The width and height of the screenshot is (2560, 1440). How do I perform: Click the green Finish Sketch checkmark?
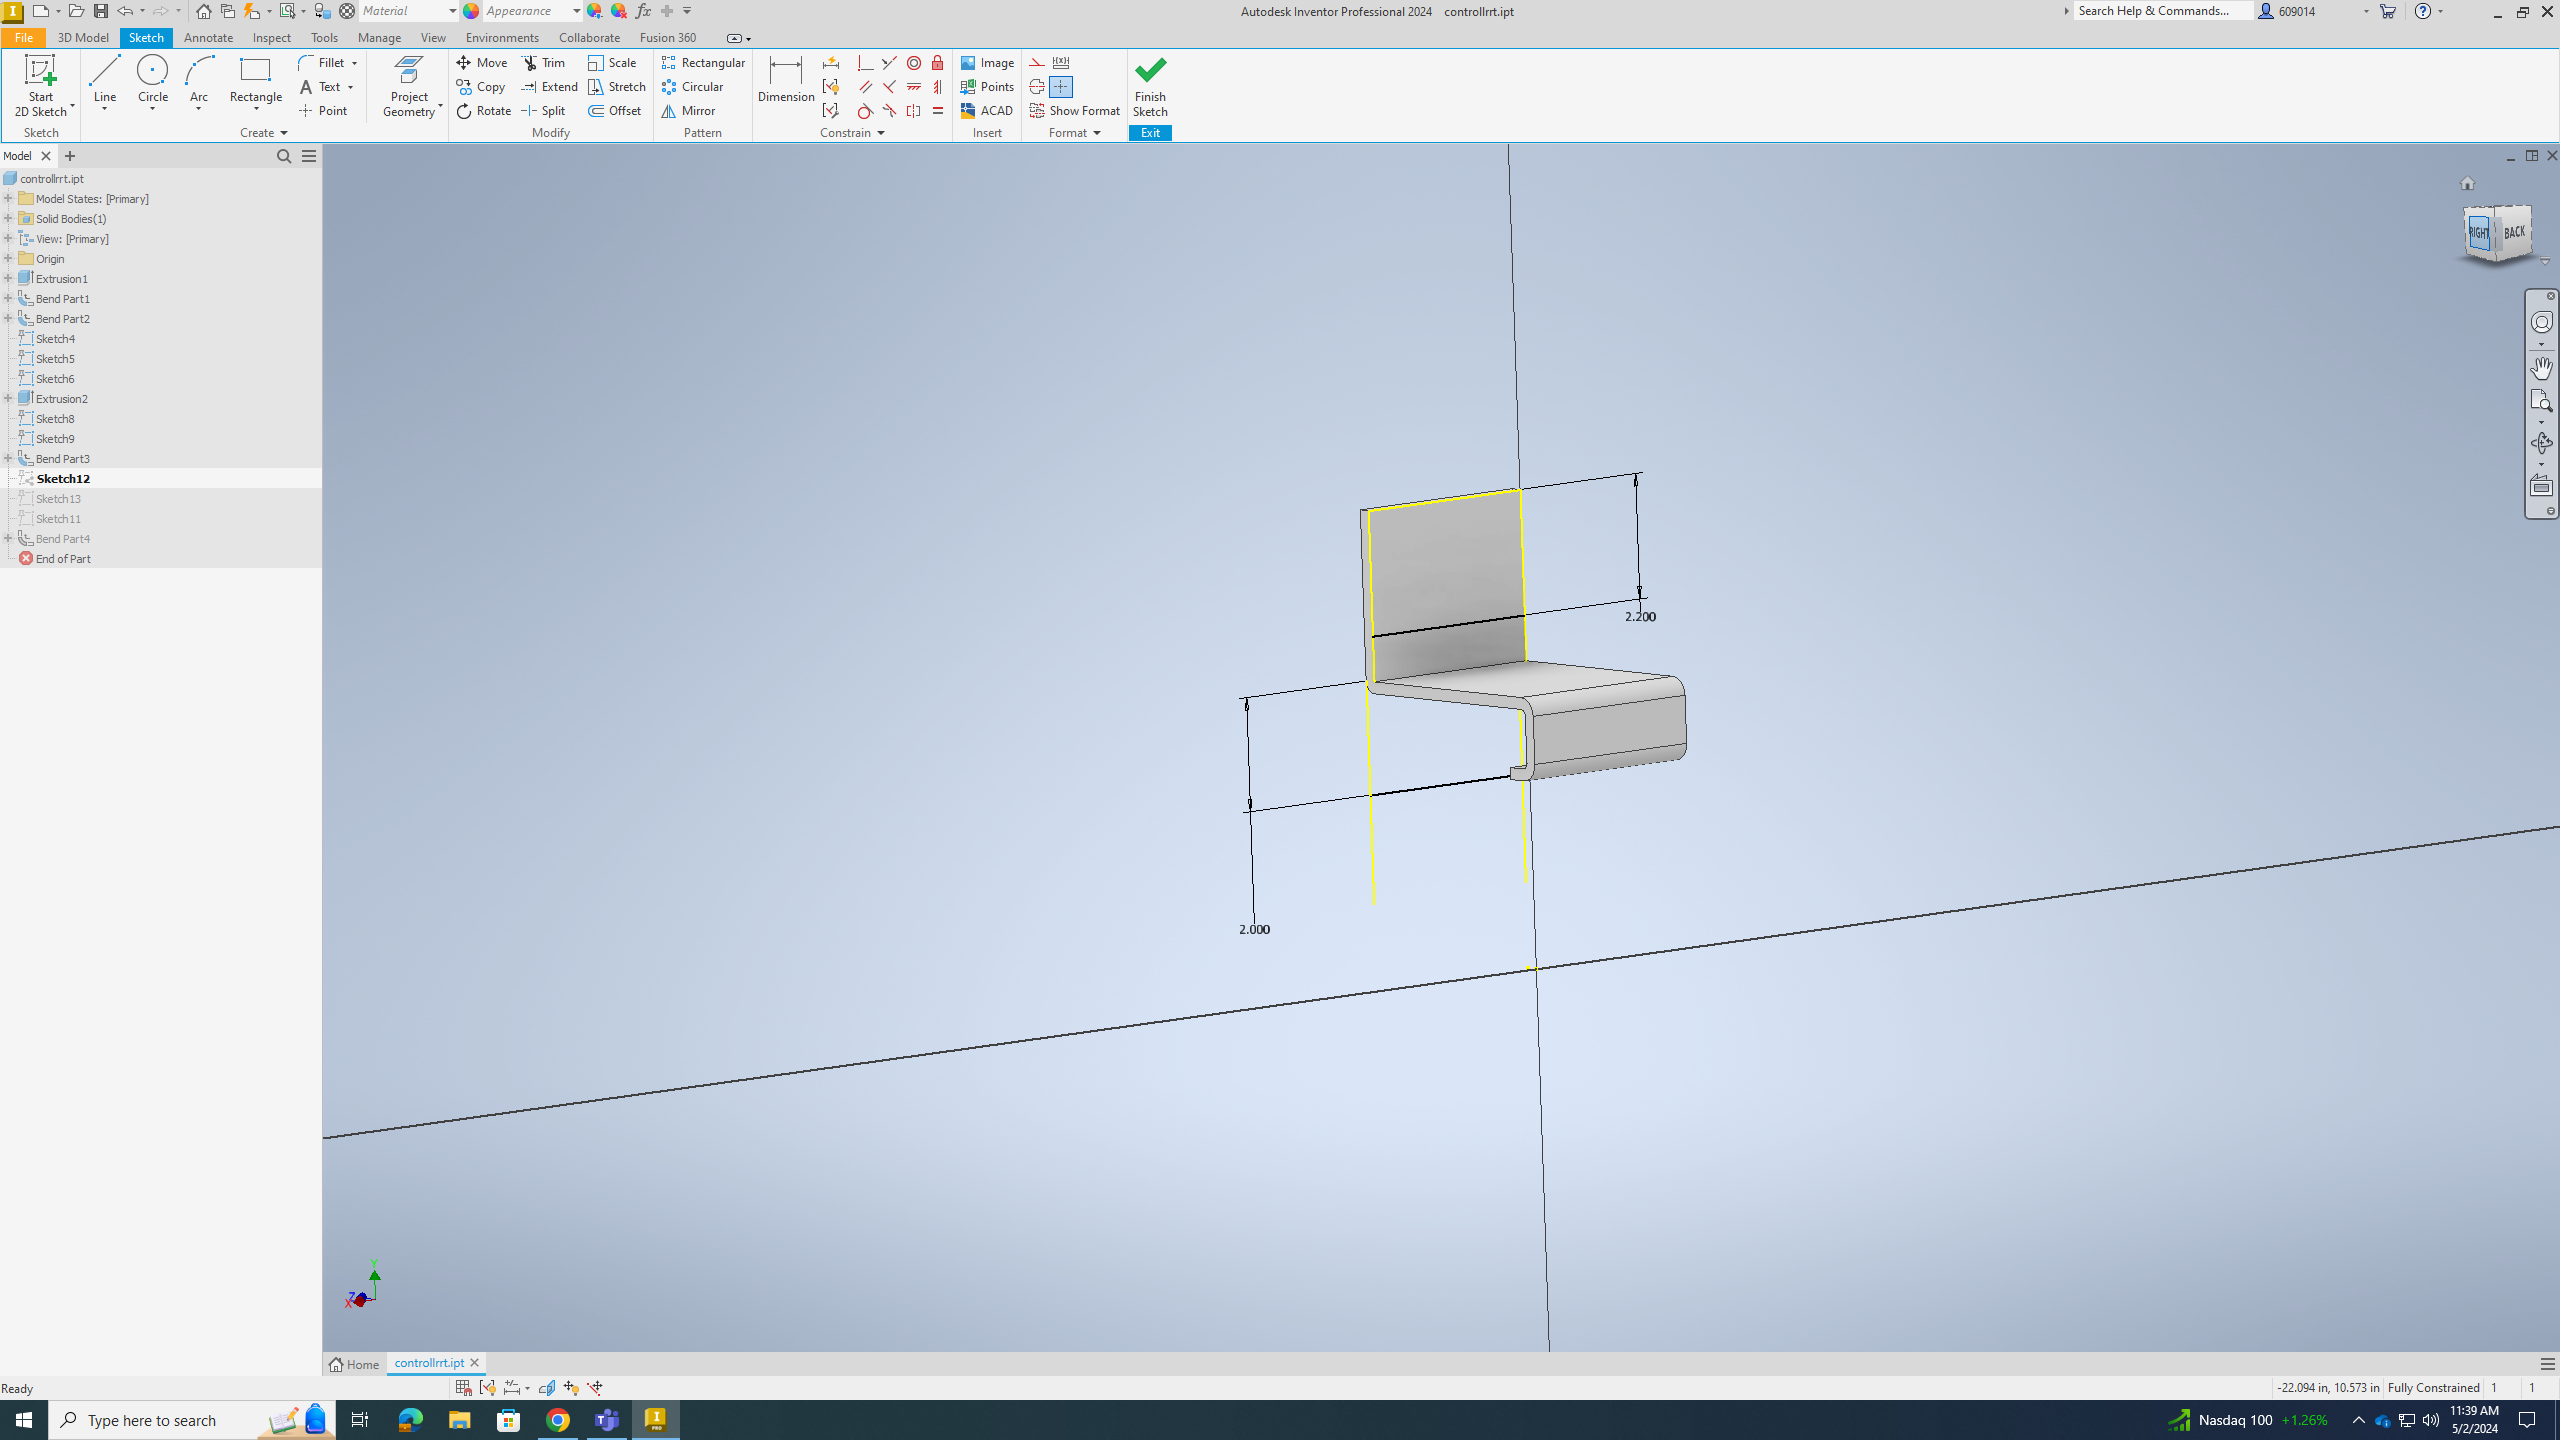coord(1150,71)
